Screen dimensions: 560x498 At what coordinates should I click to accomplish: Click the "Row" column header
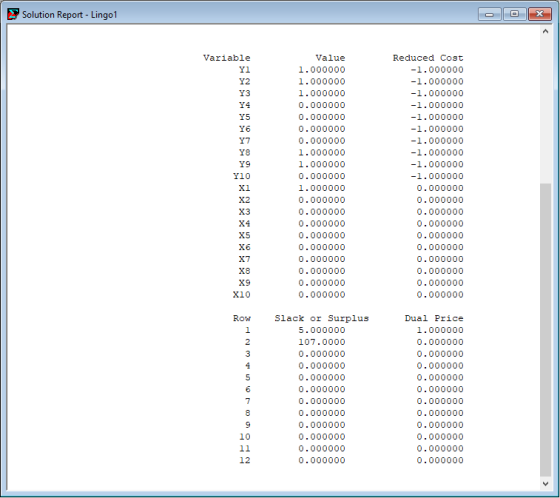tap(242, 318)
